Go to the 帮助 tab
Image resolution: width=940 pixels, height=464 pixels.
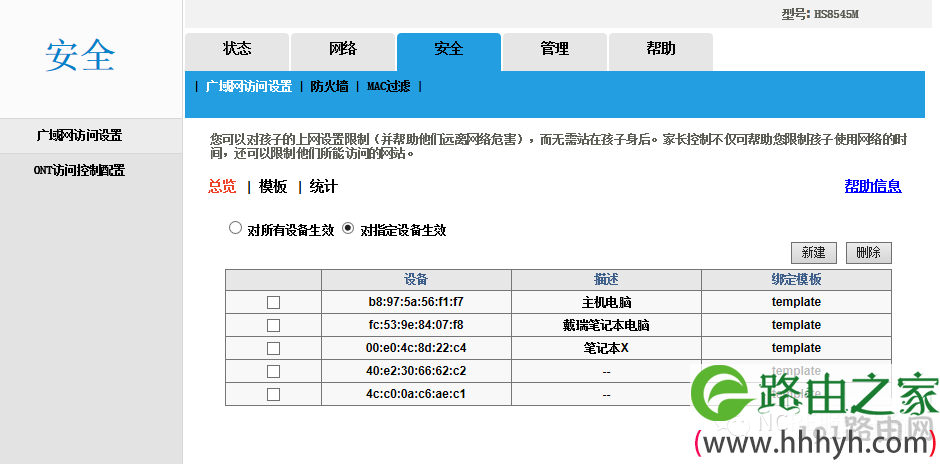(661, 52)
